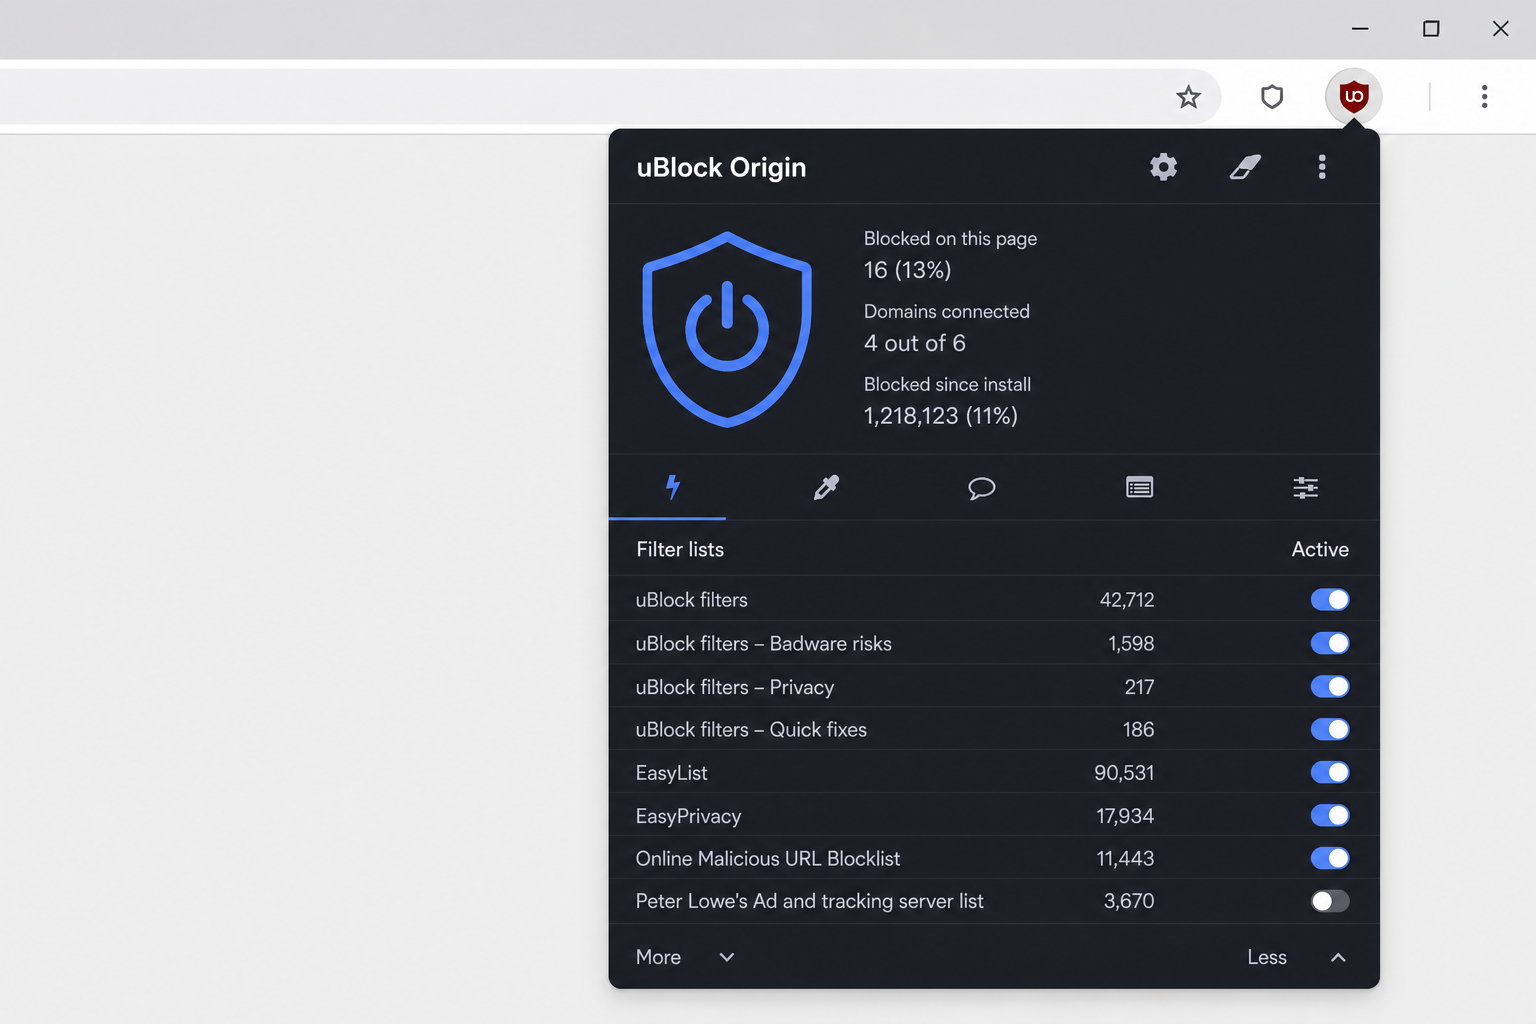Disable the uBlock filters list toggle
Screen dimensions: 1536x1024
1330,600
